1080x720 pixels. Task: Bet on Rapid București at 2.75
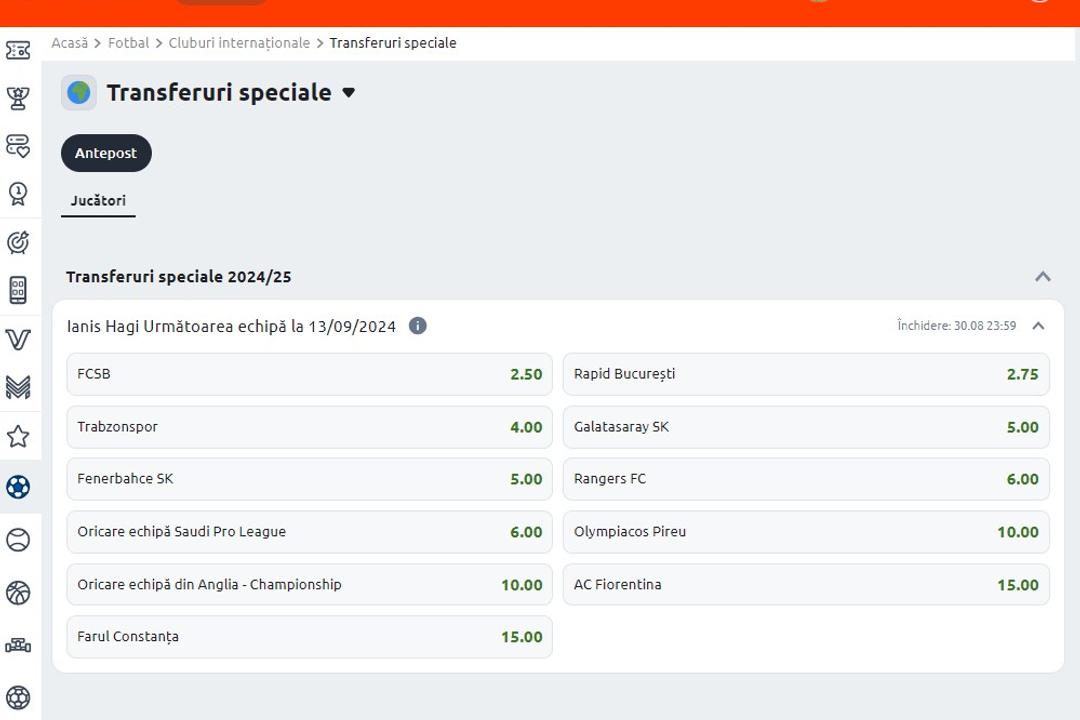point(806,374)
